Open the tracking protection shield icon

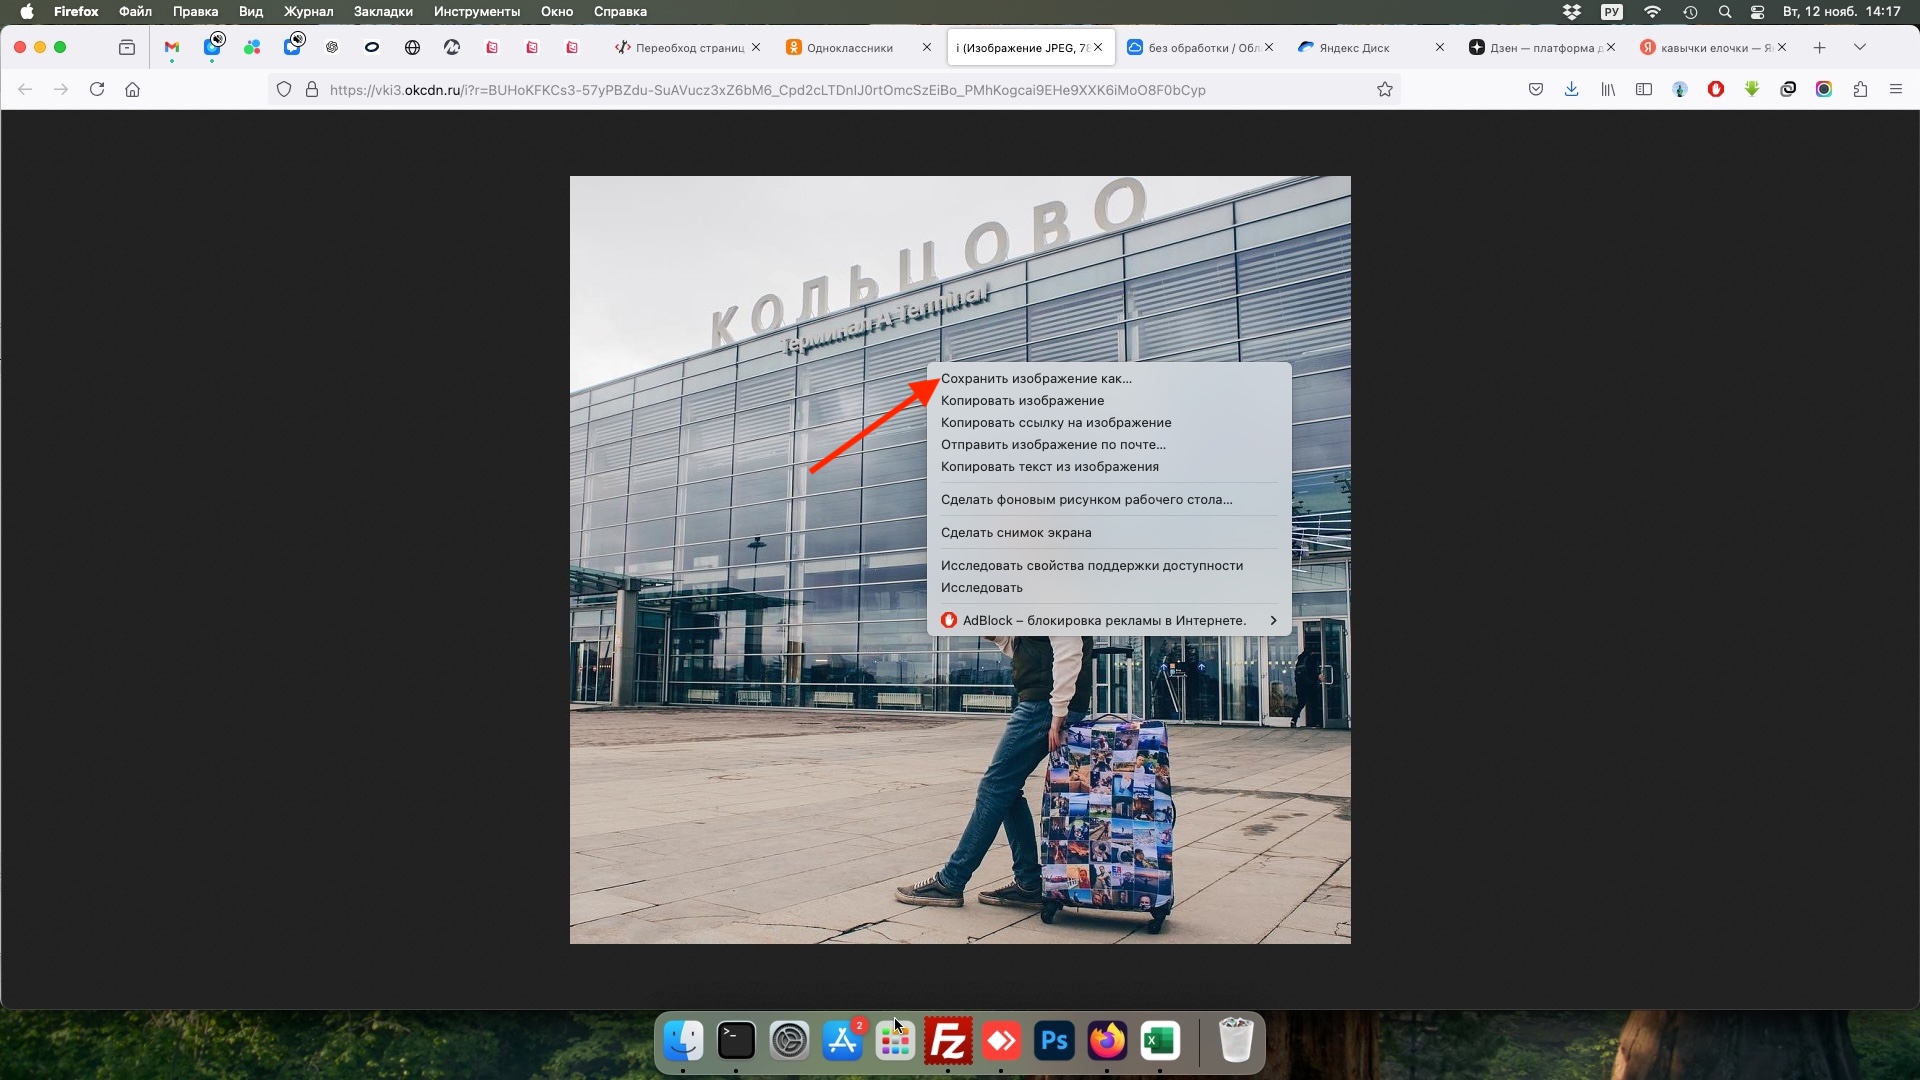(284, 89)
